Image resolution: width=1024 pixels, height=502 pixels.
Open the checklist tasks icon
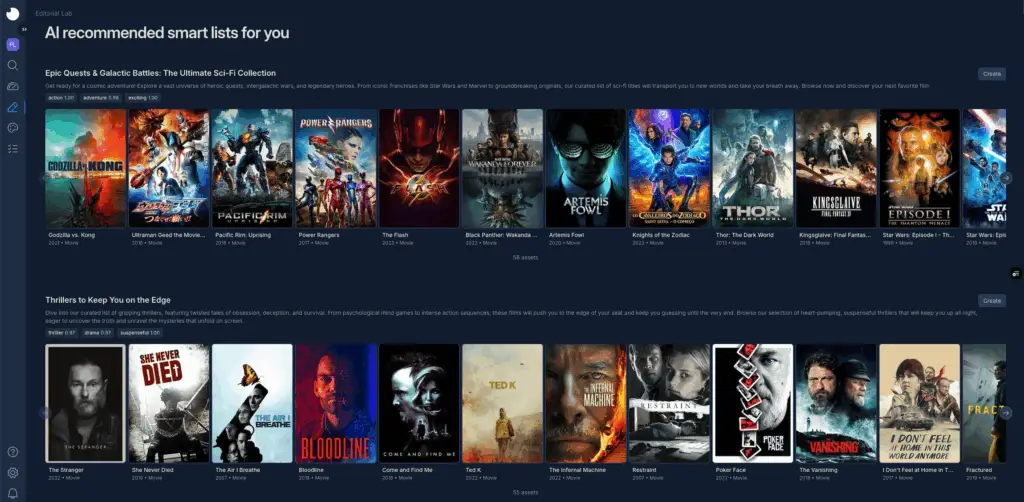click(x=12, y=149)
